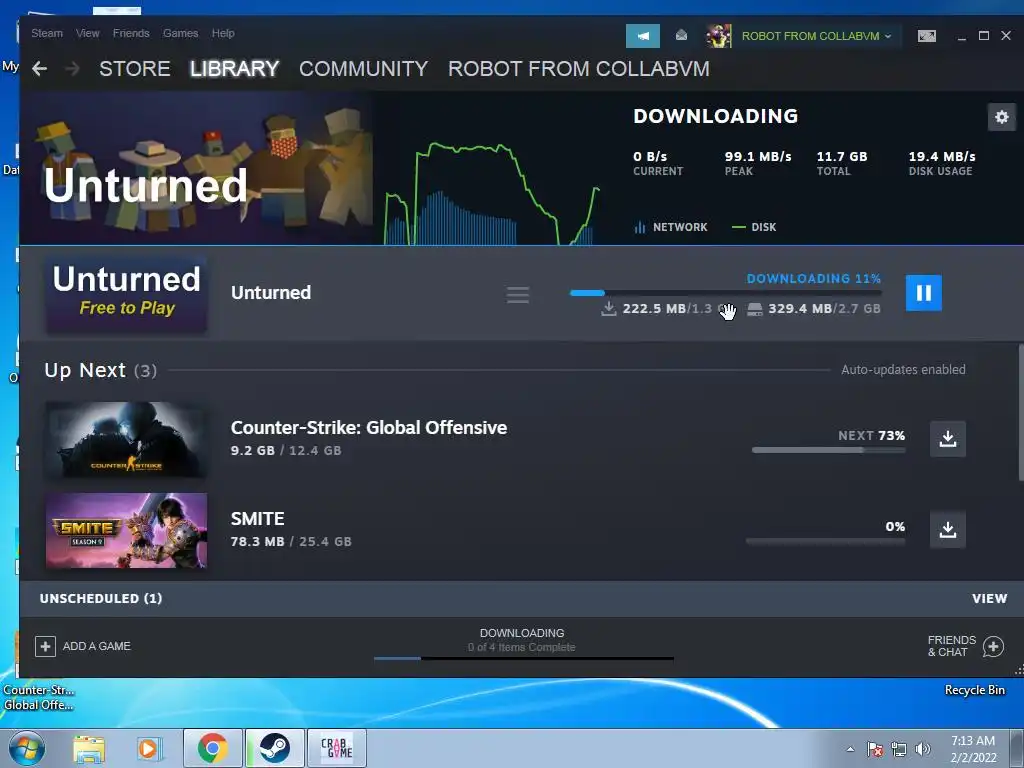The image size is (1024, 768).
Task: Open the Steam inbox envelope icon
Action: [x=681, y=35]
